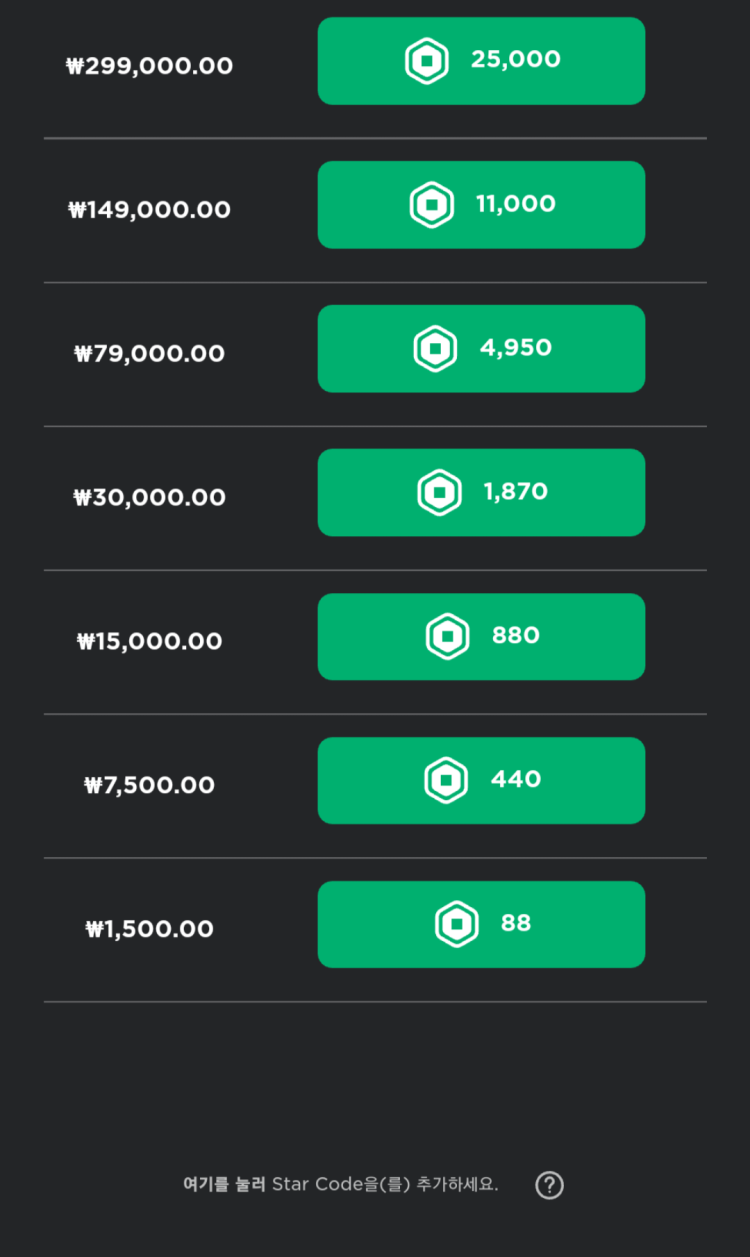Click the ₩79,000.00 price label
This screenshot has height=1257, width=750.
[150, 354]
